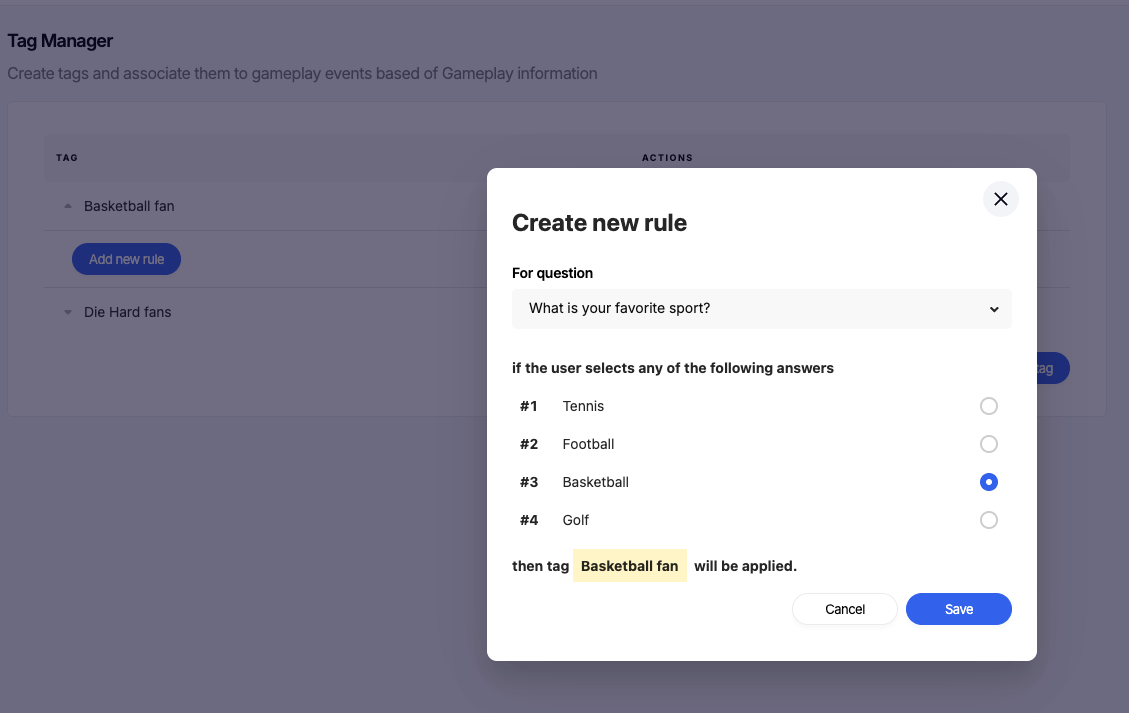
Task: Click the Tag Manager heading
Action: tap(60, 41)
